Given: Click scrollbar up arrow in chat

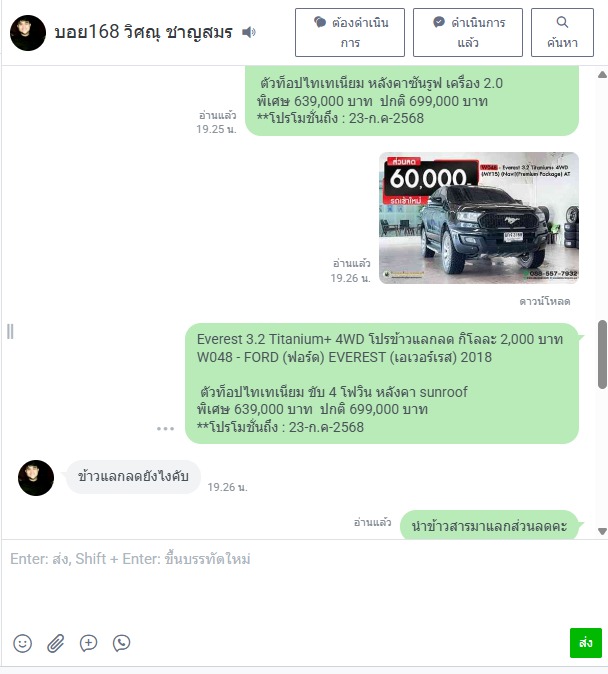Looking at the screenshot, I should pyautogui.click(x=602, y=75).
